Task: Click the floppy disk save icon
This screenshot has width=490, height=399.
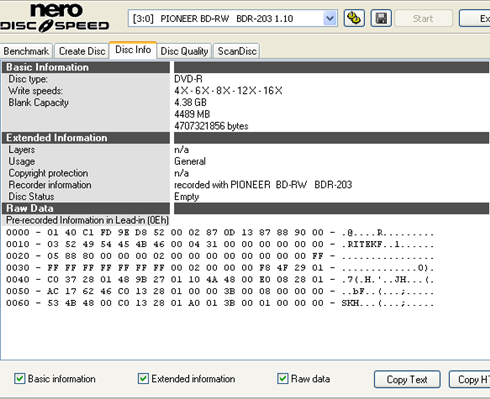Action: (381, 18)
